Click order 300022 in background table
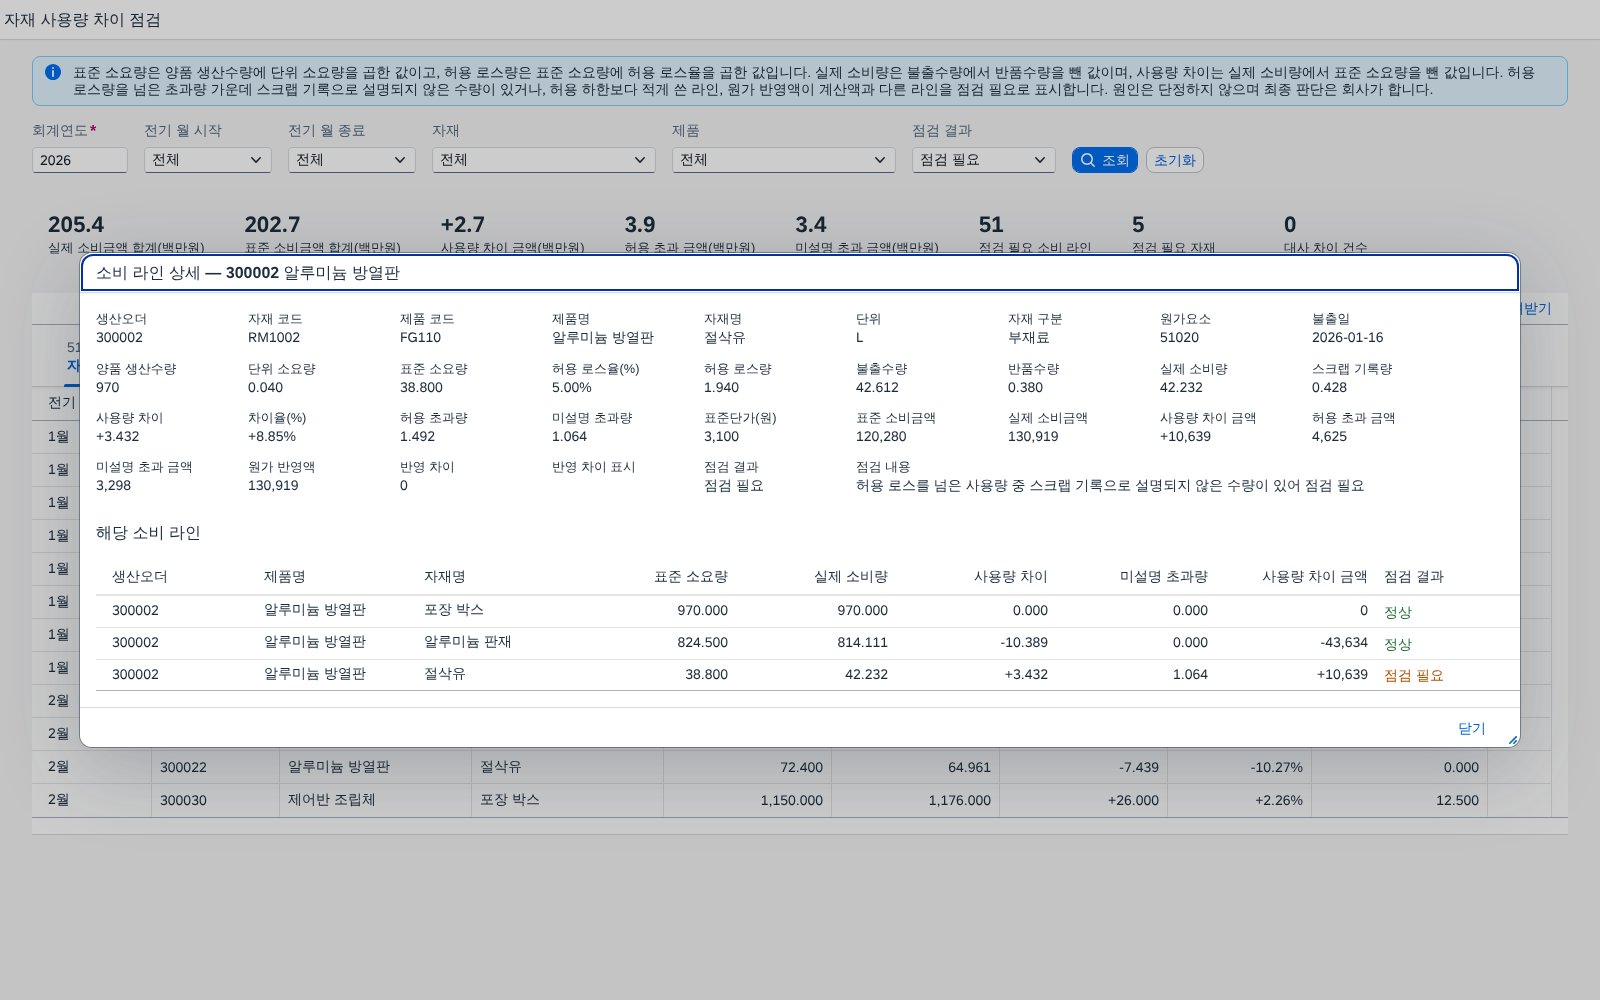Image resolution: width=1600 pixels, height=1000 pixels. point(184,767)
